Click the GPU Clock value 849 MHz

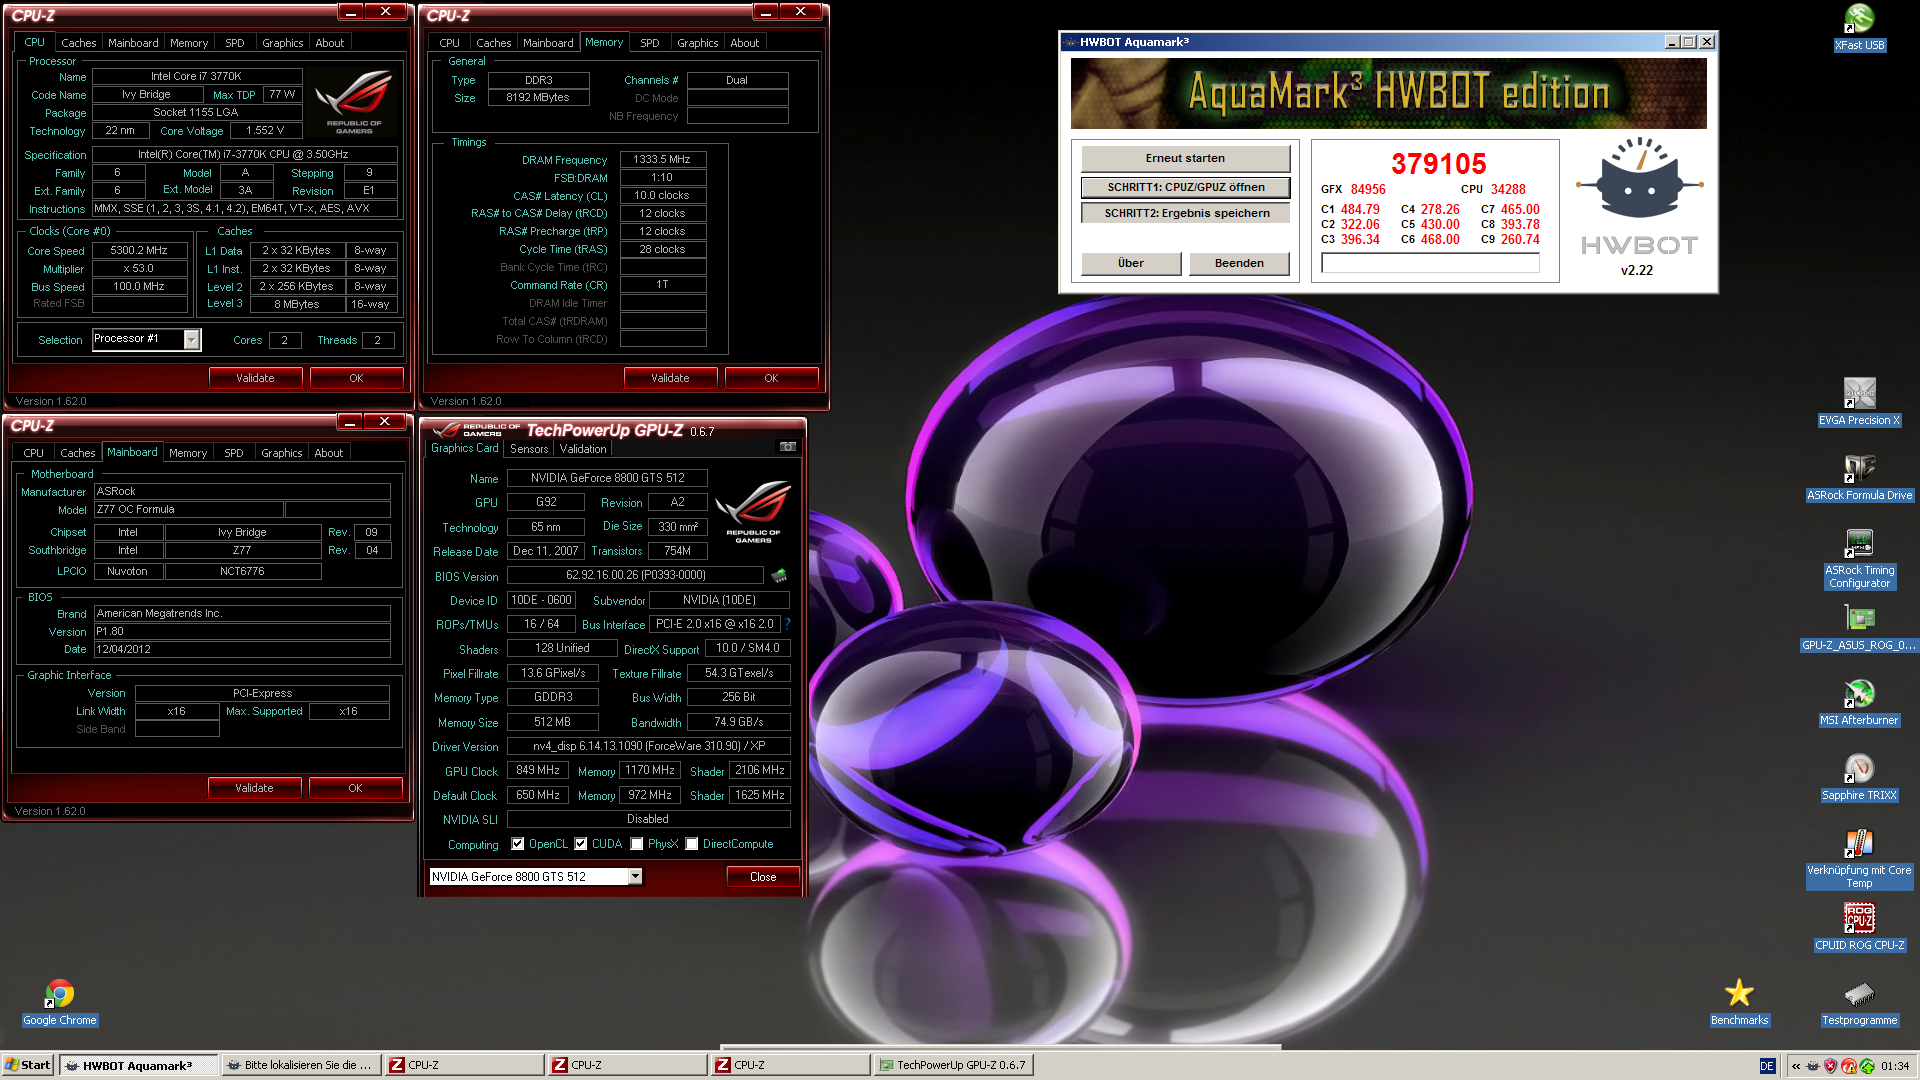(x=538, y=771)
